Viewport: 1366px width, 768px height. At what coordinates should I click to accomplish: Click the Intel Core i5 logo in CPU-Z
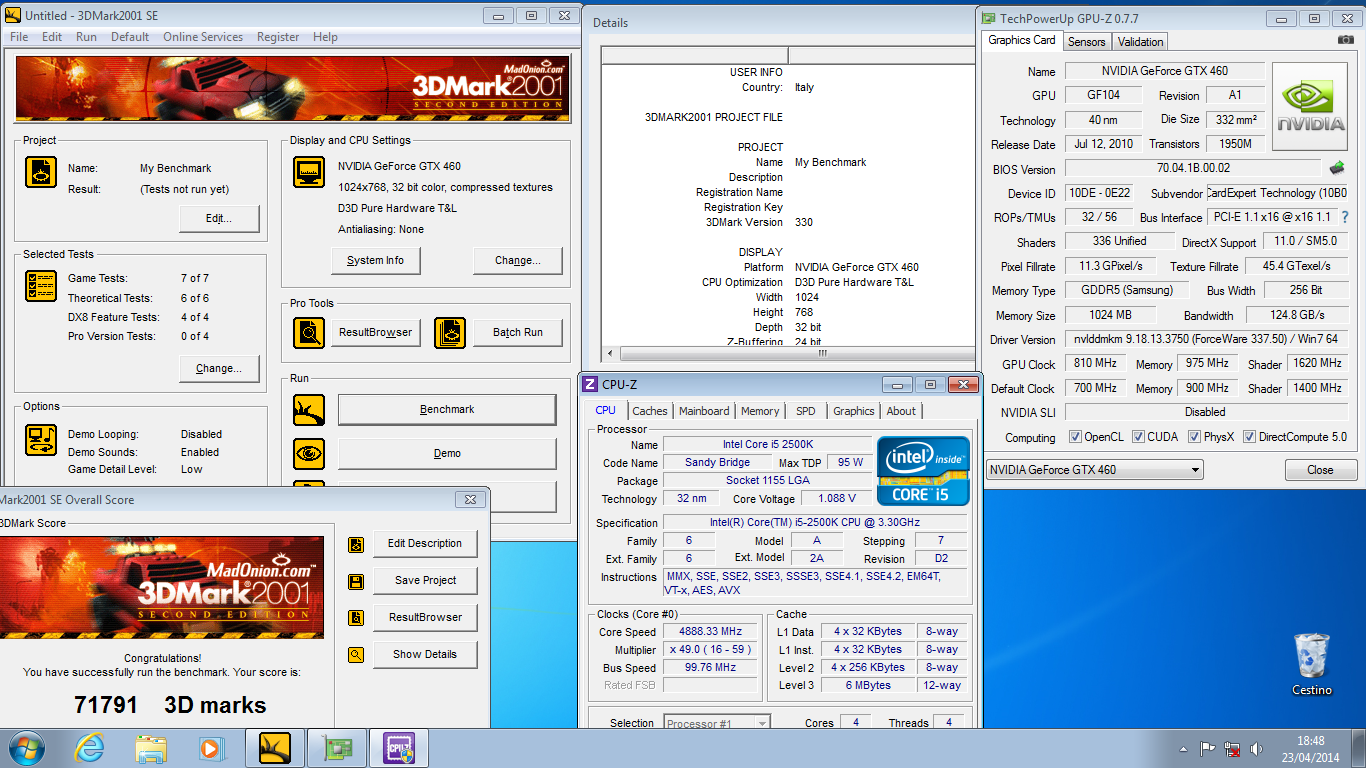[x=924, y=470]
